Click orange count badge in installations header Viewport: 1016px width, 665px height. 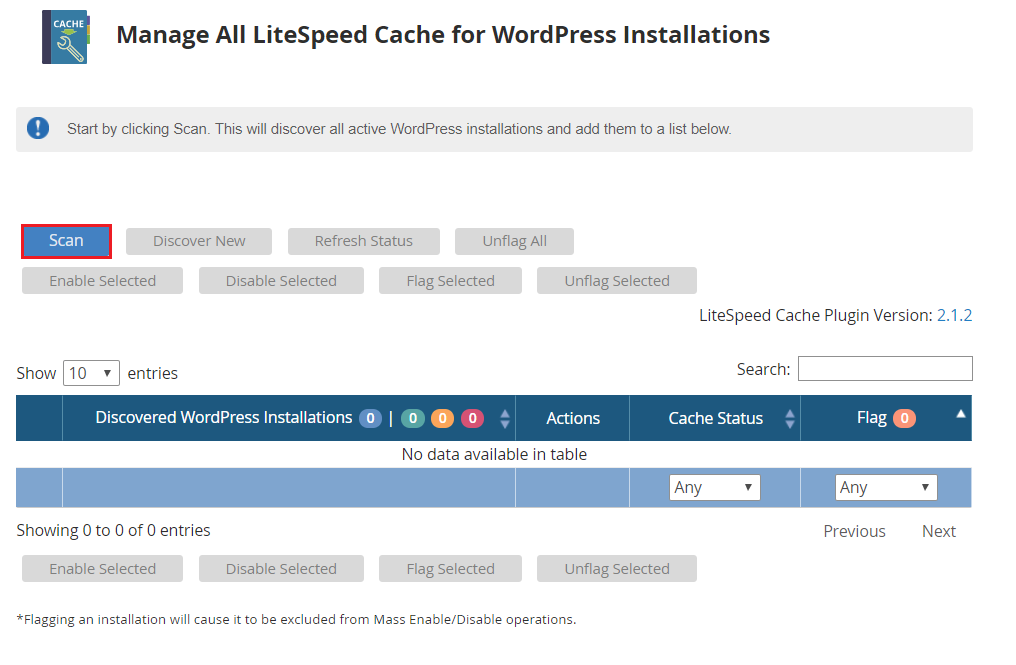coord(443,419)
